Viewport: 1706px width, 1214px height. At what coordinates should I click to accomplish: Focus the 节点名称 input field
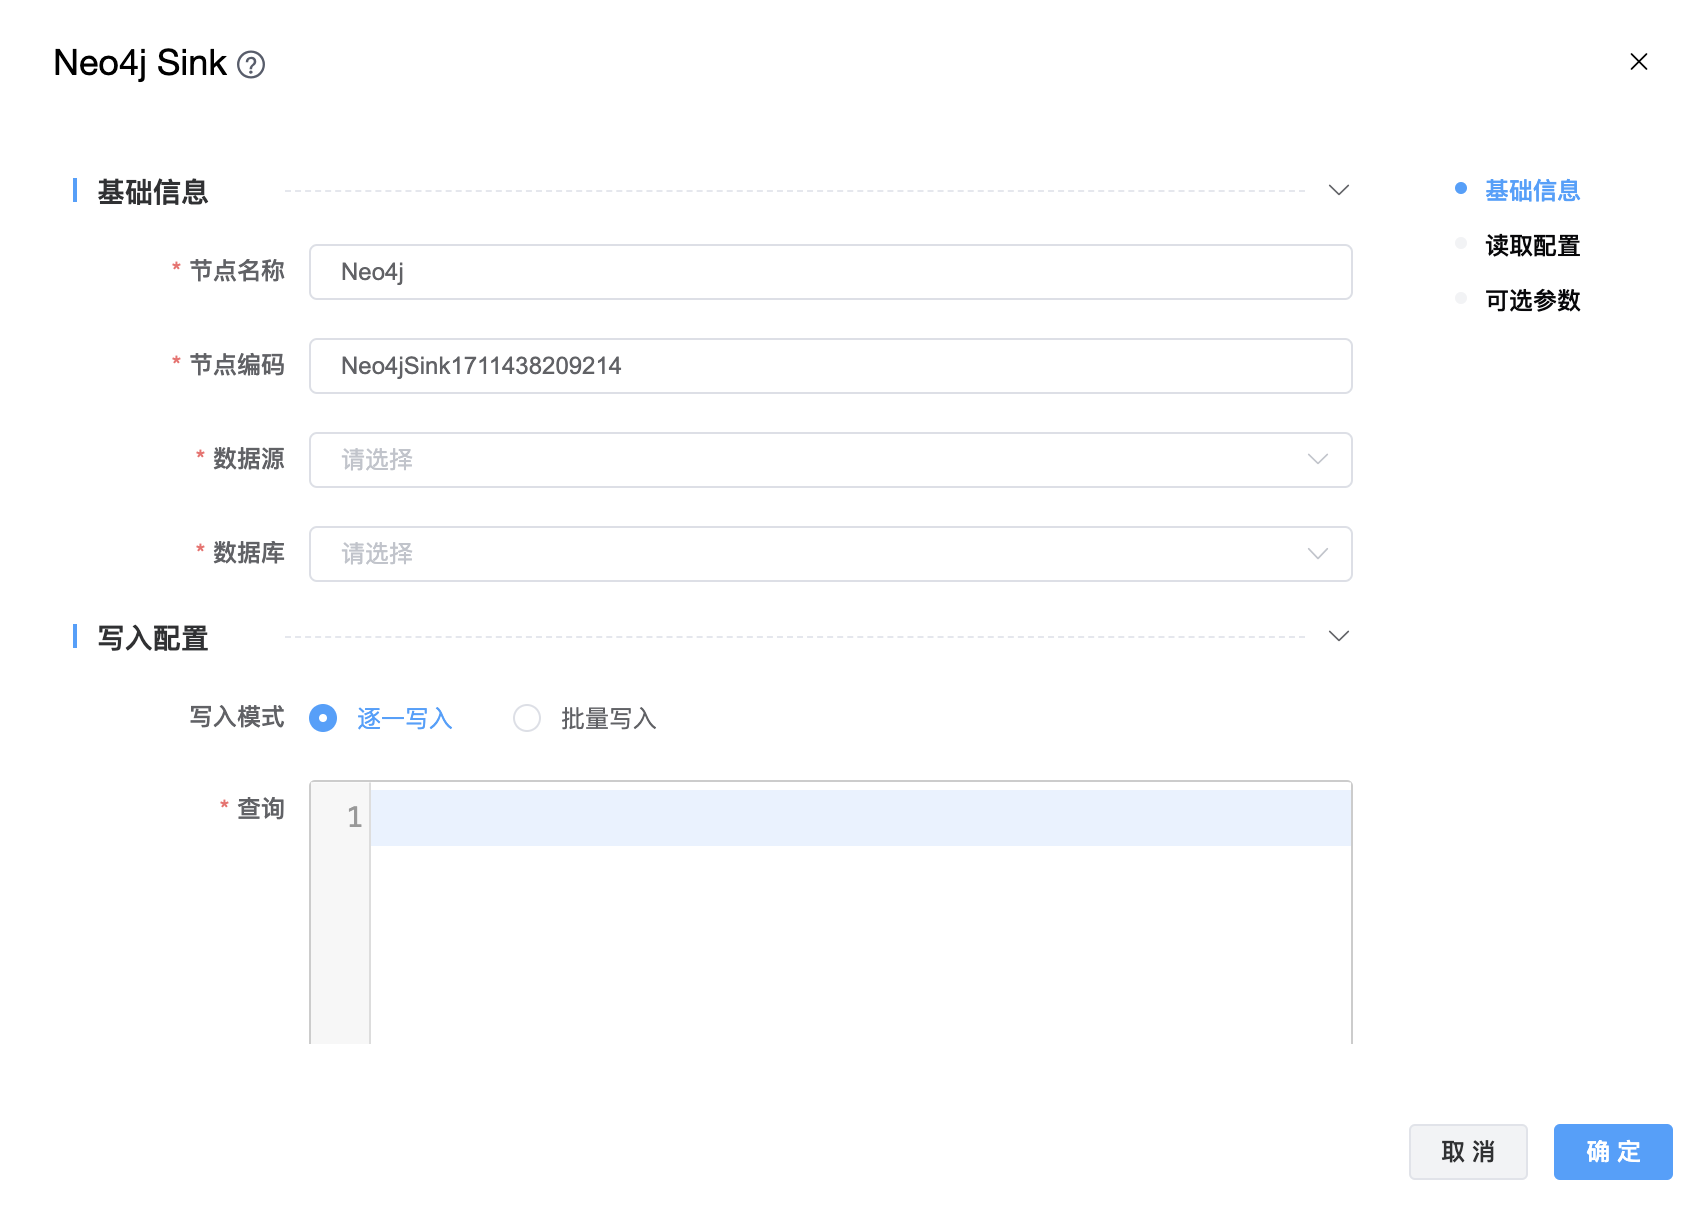click(x=830, y=272)
